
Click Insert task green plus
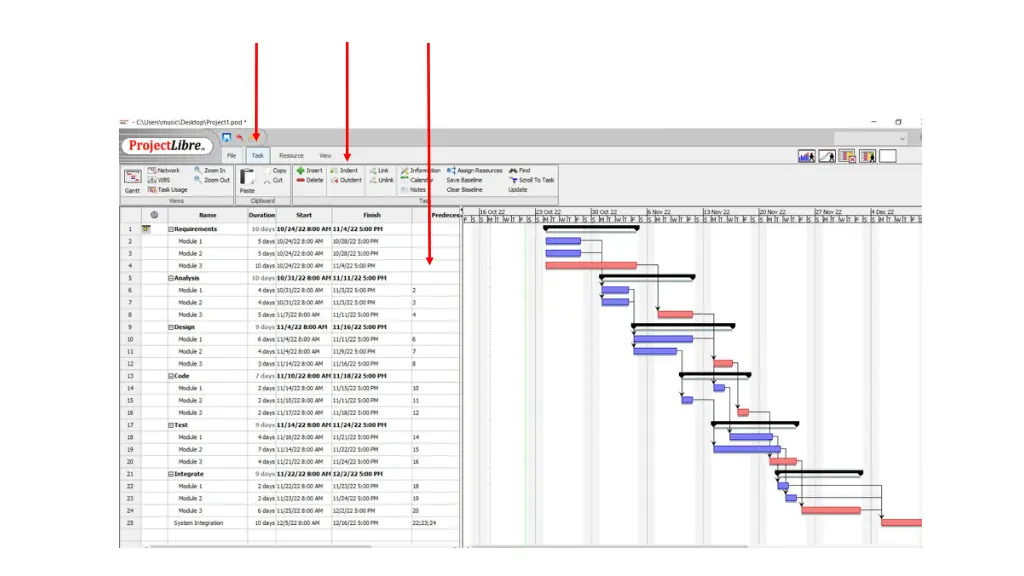[309, 171]
